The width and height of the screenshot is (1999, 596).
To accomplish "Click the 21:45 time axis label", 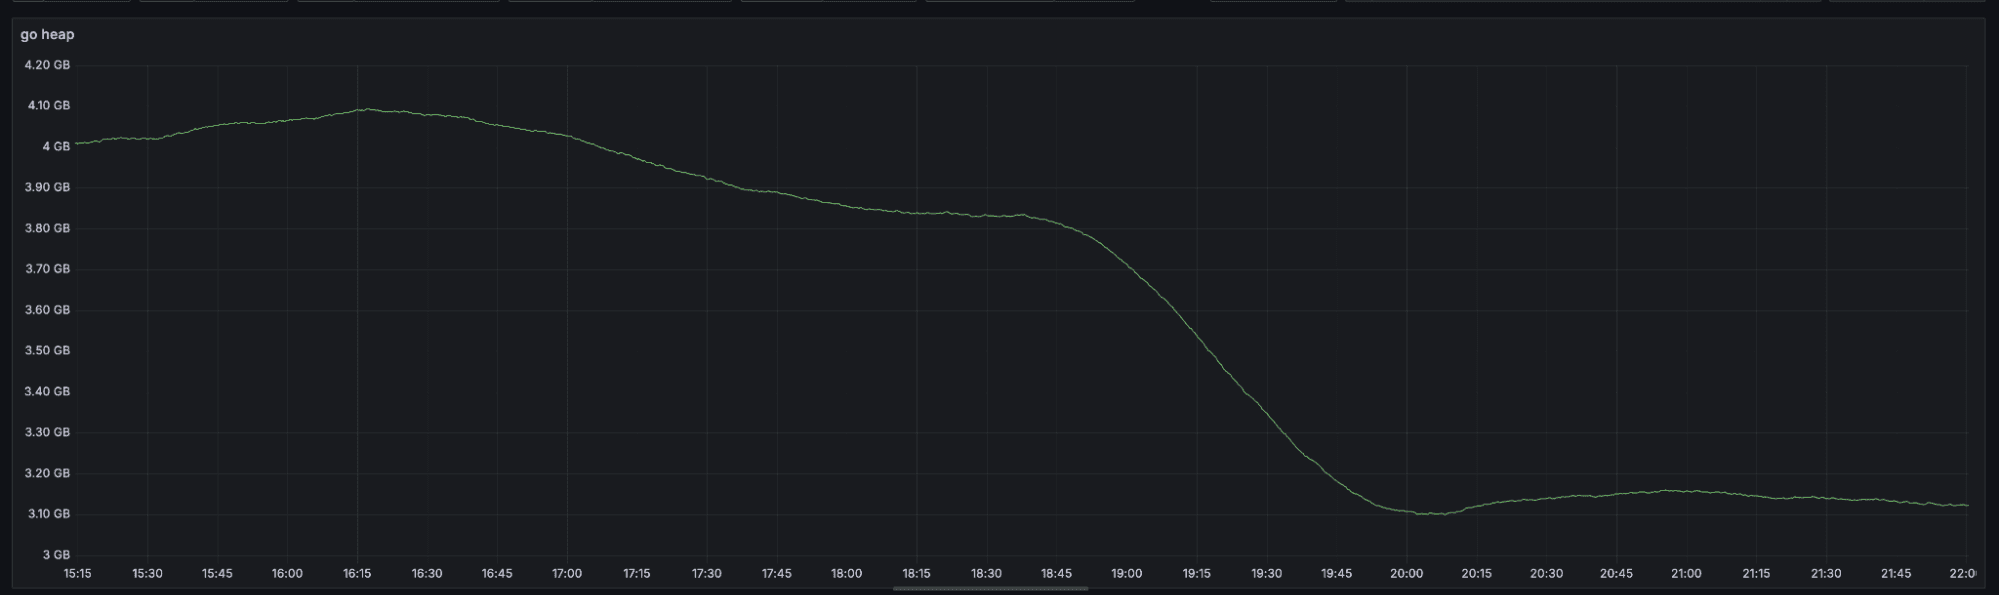I will (x=1896, y=574).
